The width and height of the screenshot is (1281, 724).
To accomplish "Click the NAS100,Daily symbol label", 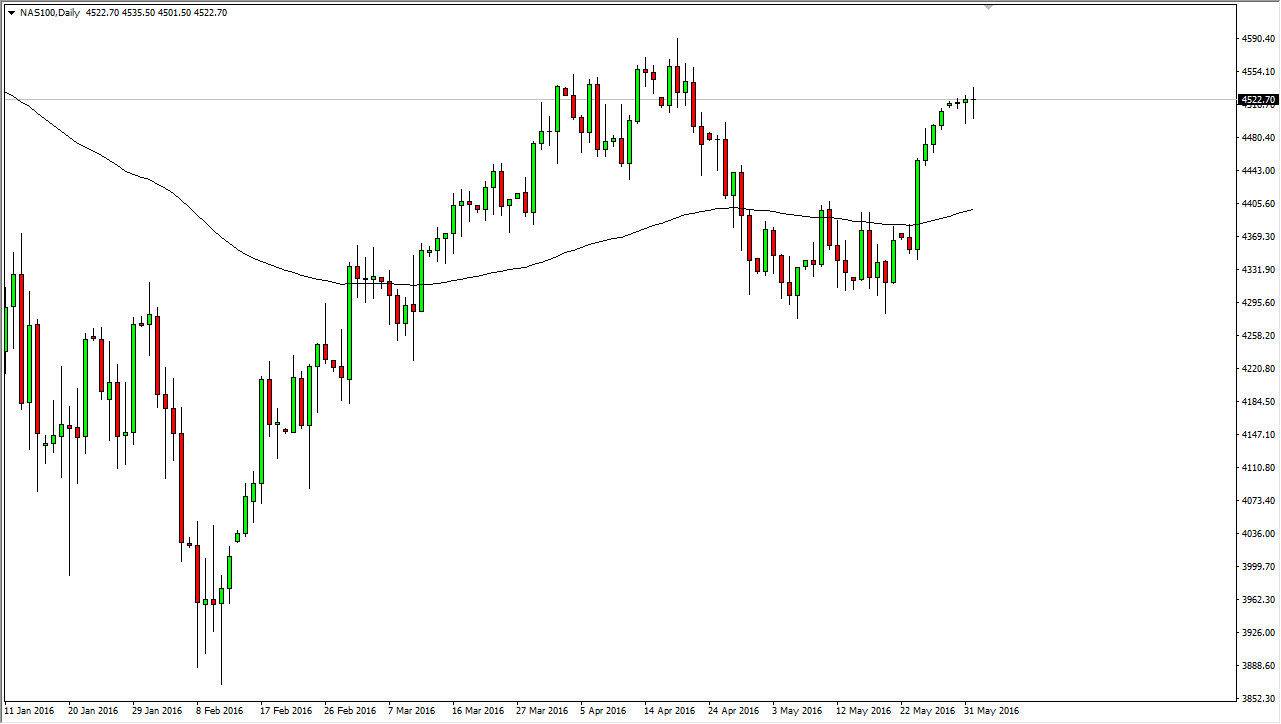I will [52, 13].
